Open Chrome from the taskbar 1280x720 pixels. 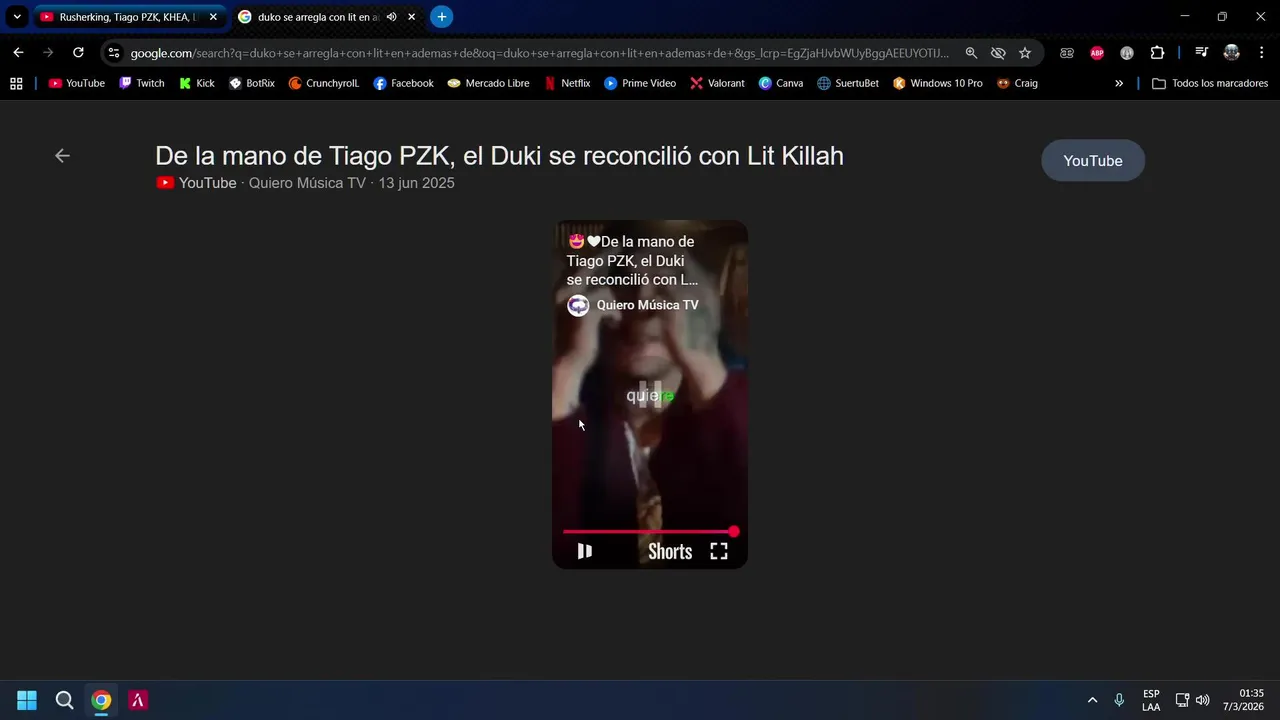101,700
